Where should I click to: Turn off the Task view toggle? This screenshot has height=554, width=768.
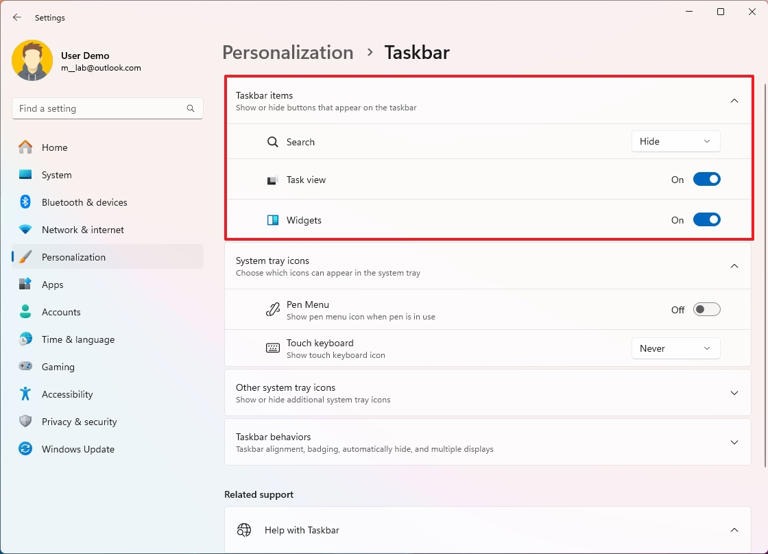(x=706, y=179)
